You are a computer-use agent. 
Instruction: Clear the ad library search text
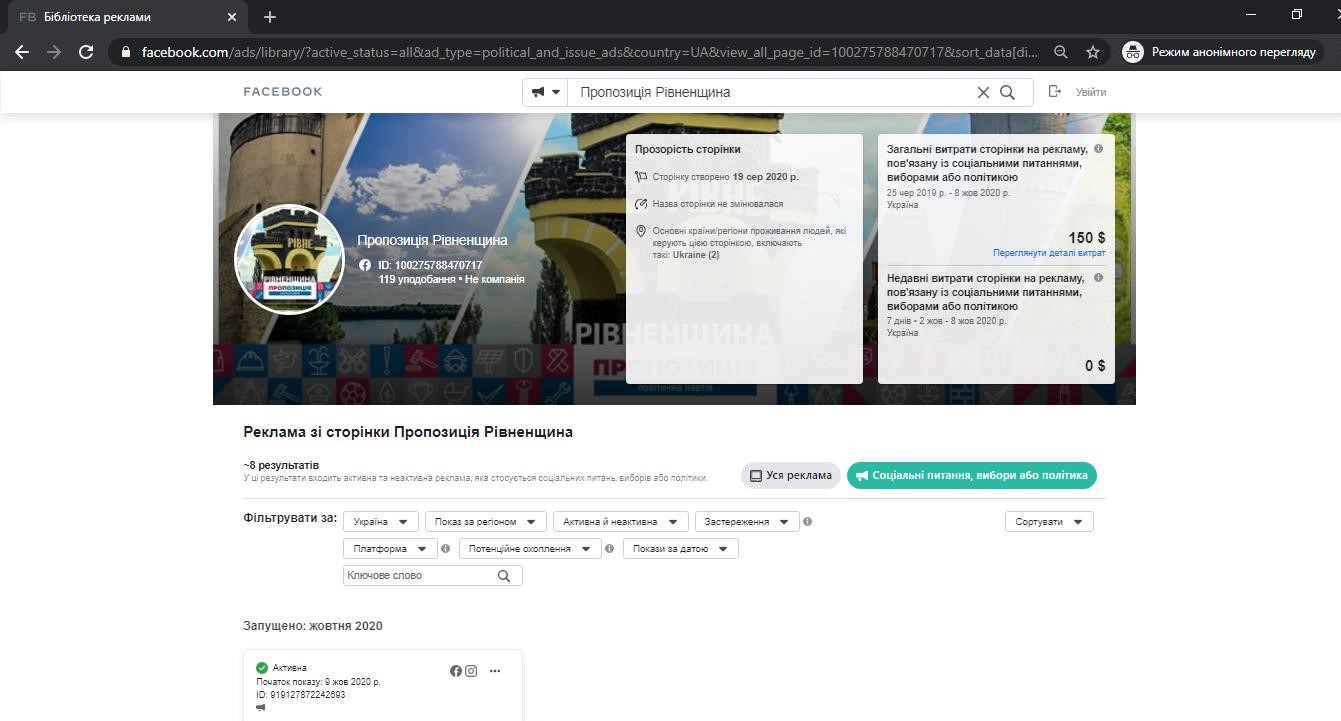point(983,92)
